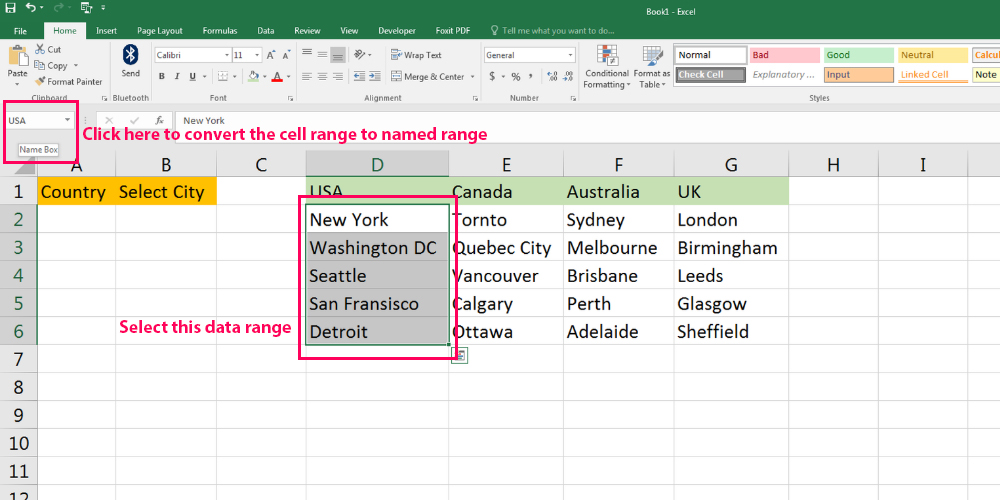Image resolution: width=1000 pixels, height=500 pixels.
Task: Apply the Check Cell style
Action: (710, 75)
